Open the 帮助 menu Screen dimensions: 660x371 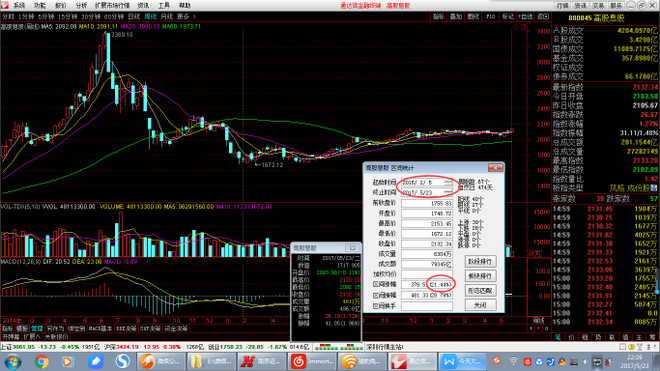(184, 5)
